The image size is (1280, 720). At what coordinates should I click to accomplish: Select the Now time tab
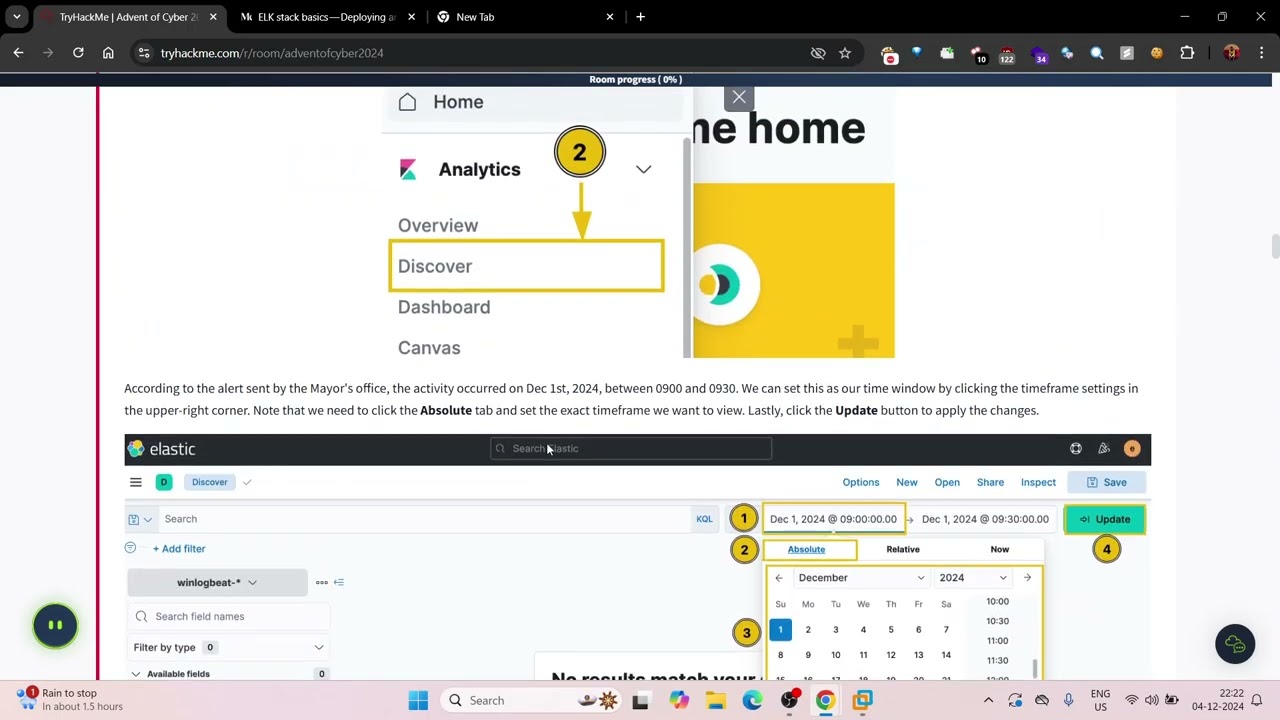tap(1000, 549)
